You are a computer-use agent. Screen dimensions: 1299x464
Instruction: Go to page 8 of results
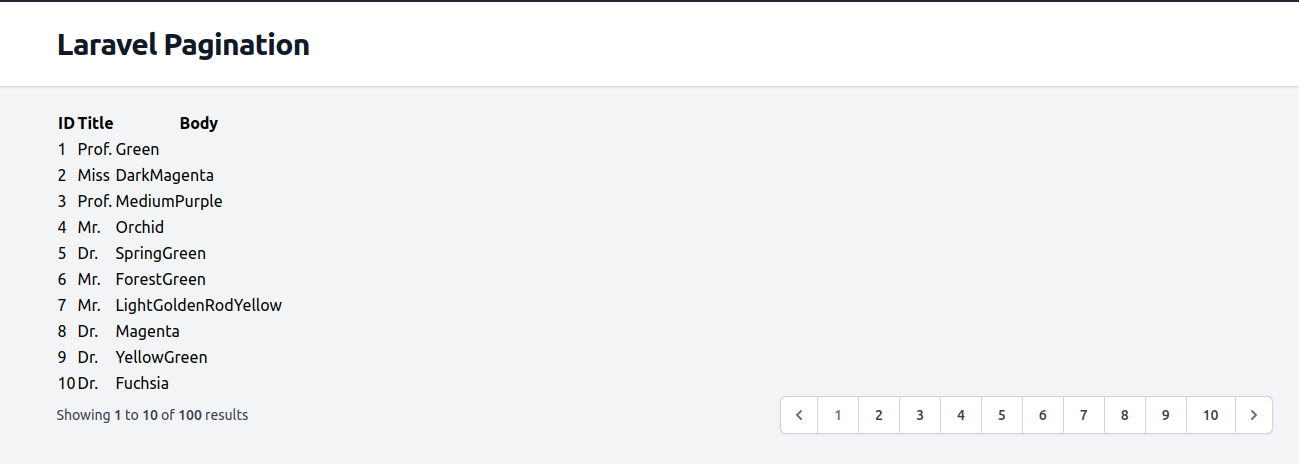(1125, 415)
